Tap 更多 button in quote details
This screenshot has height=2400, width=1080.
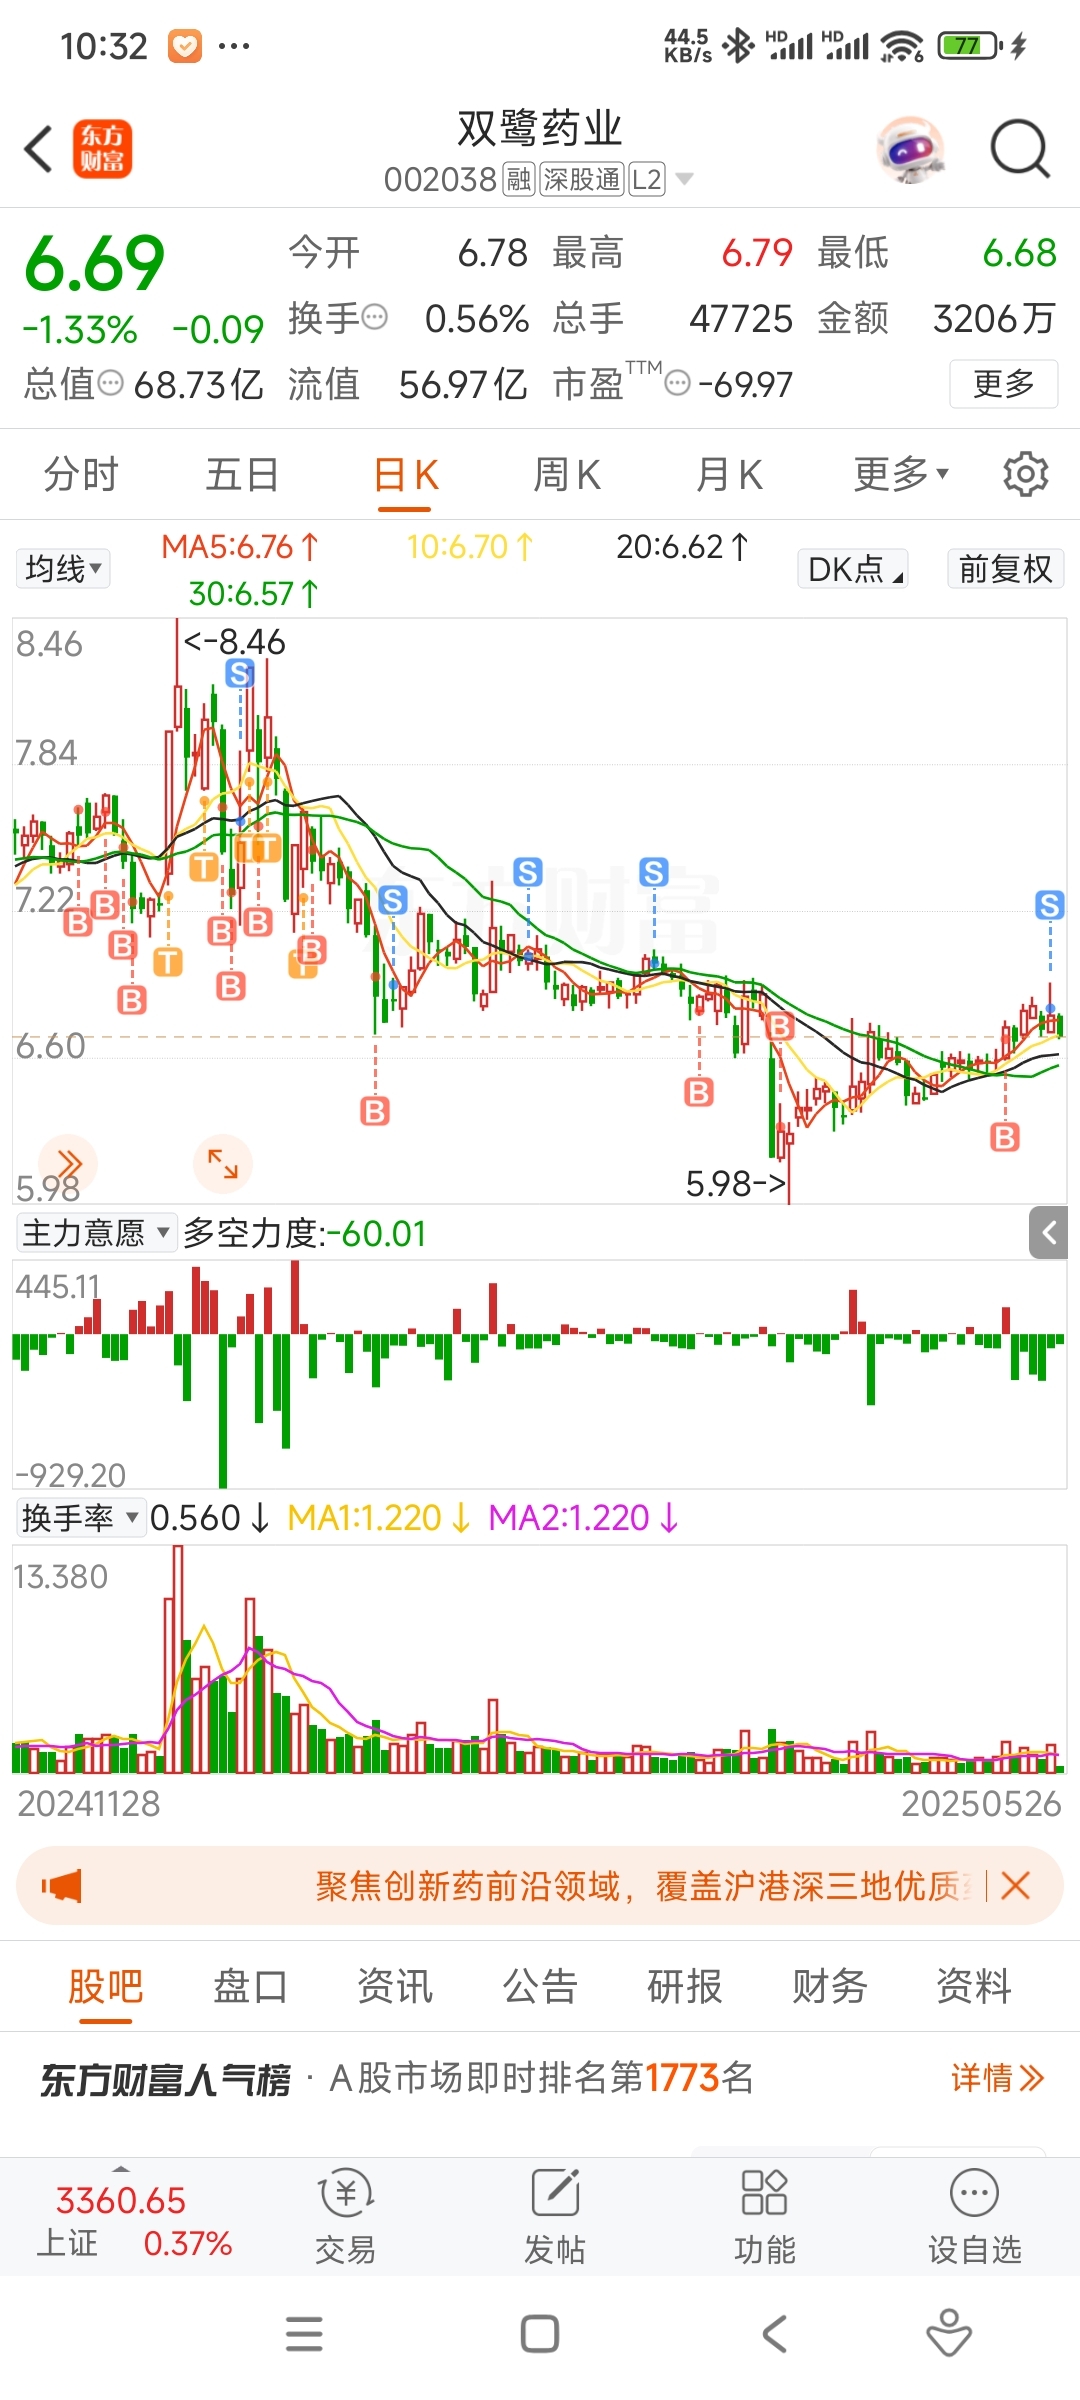coord(1003,384)
